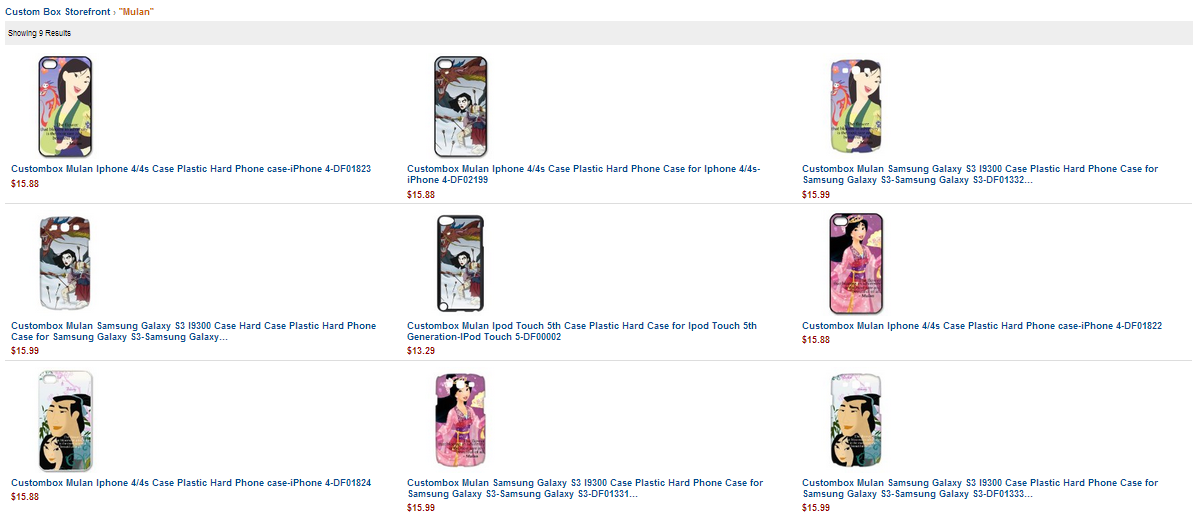Open the iPhone 4-DF01823 case thumbnail
This screenshot has height=519, width=1193.
pyautogui.click(x=65, y=107)
